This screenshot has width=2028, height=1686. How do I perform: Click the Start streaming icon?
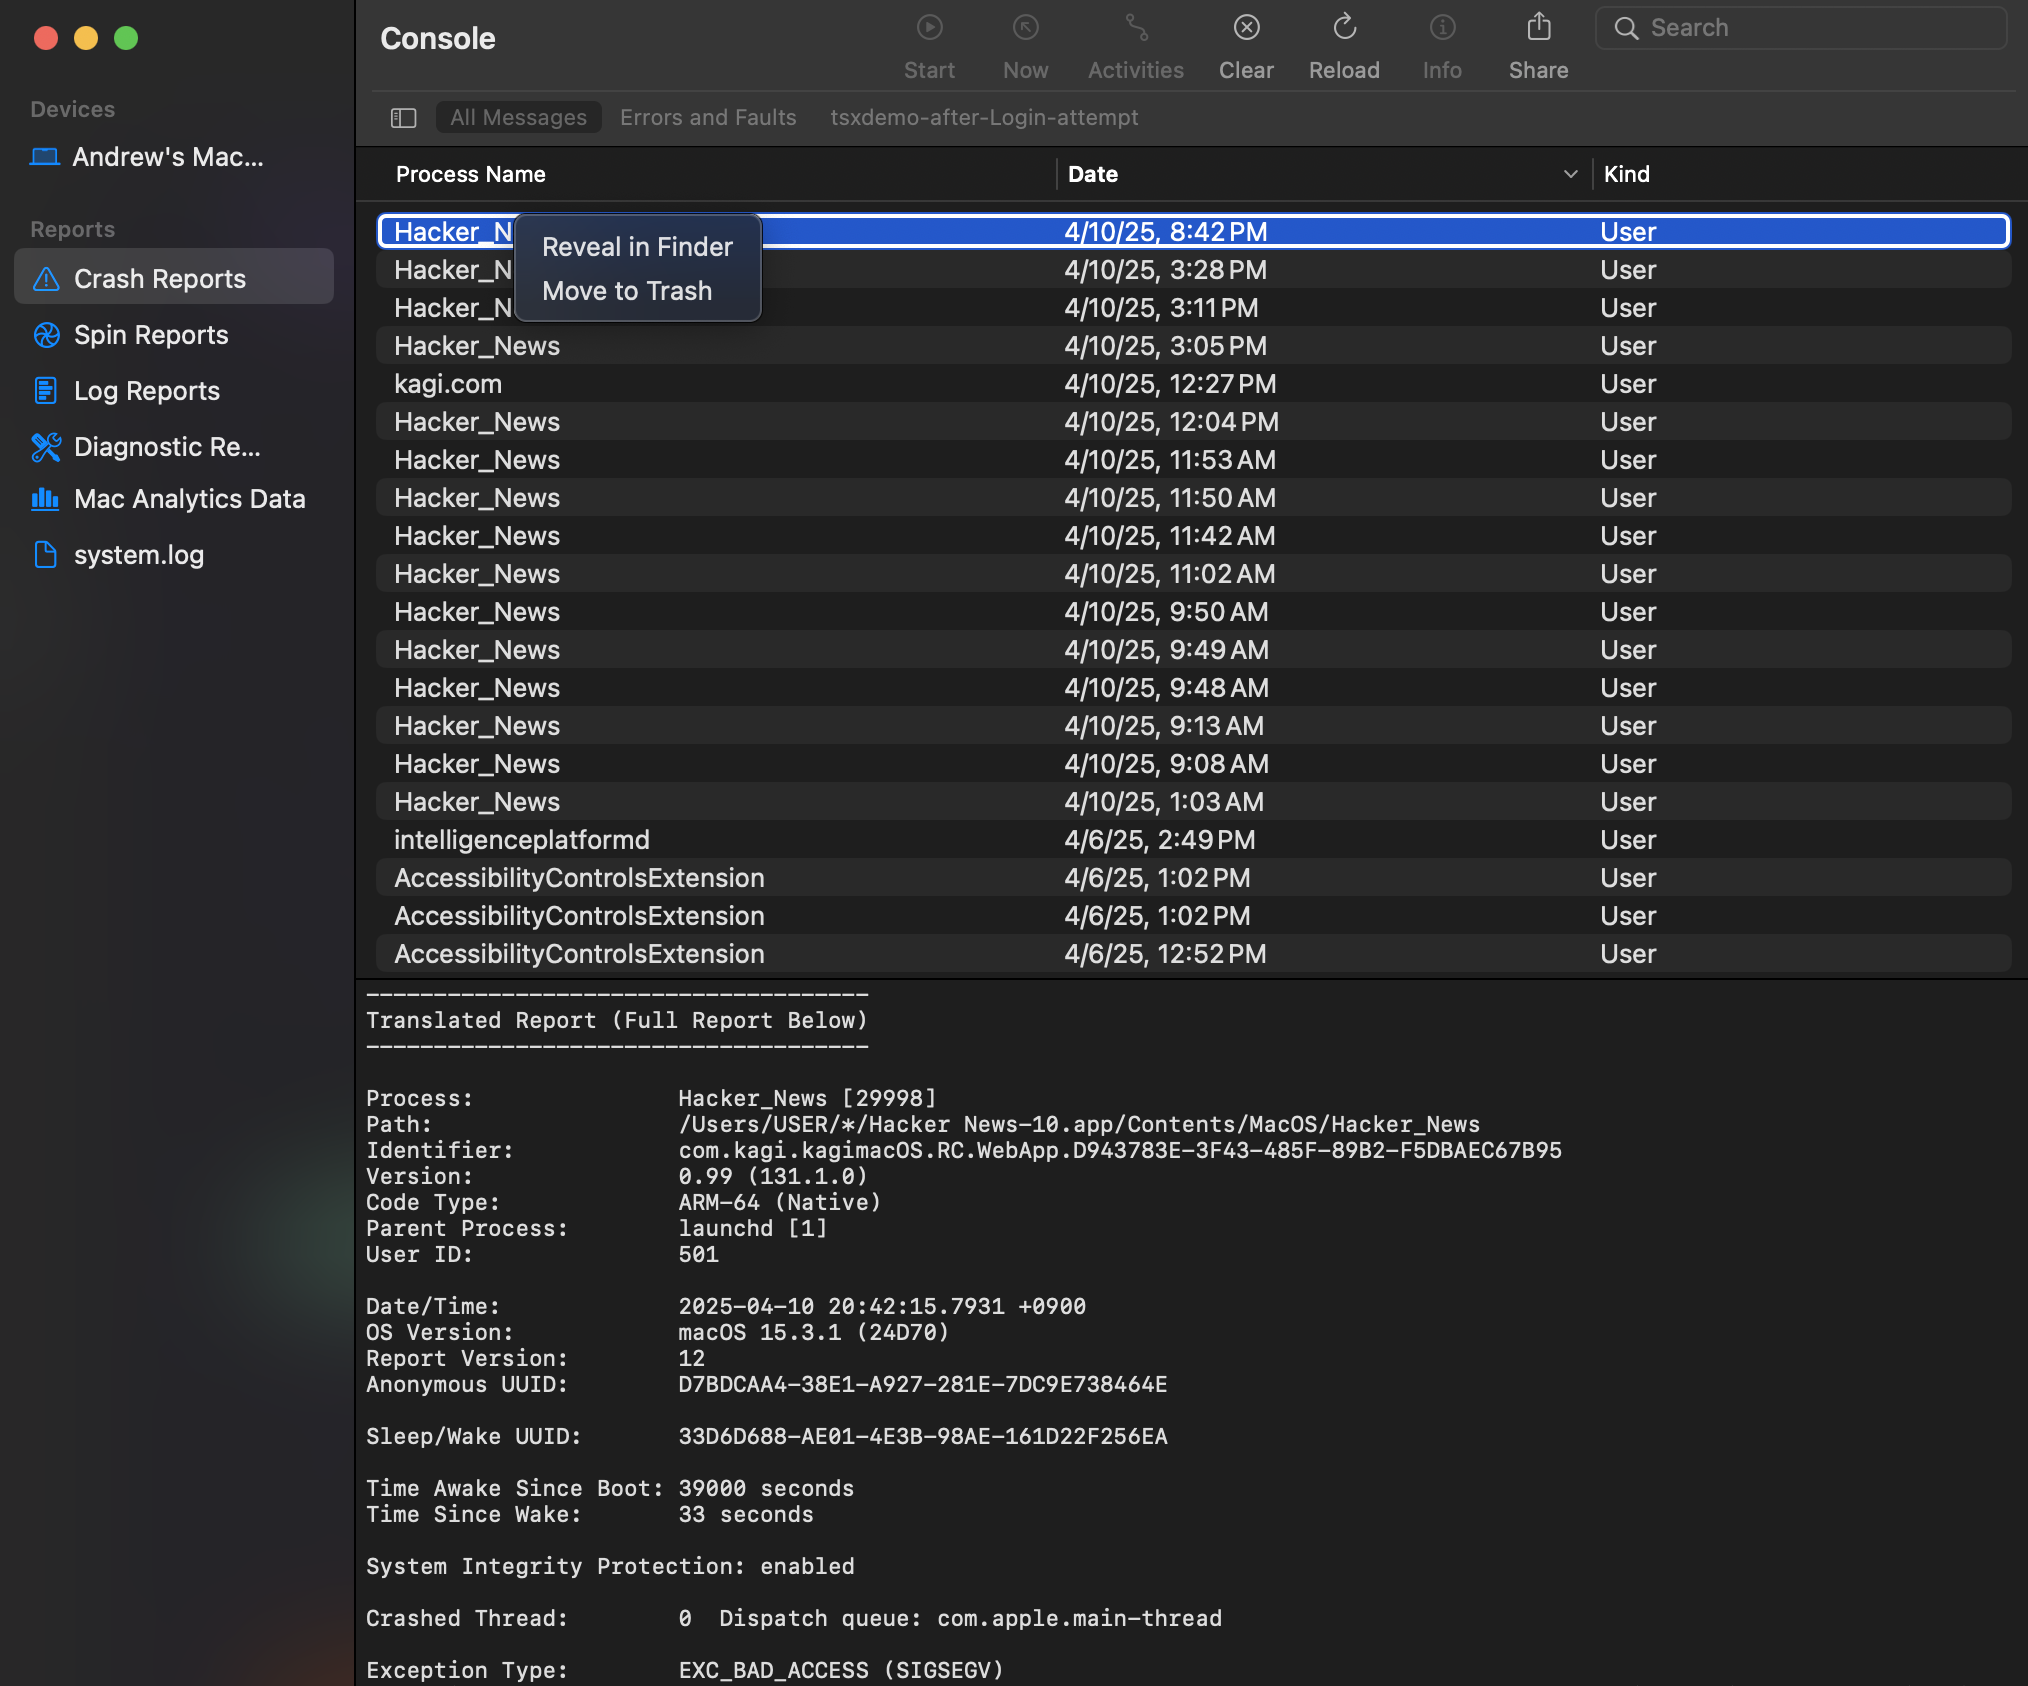click(x=929, y=28)
